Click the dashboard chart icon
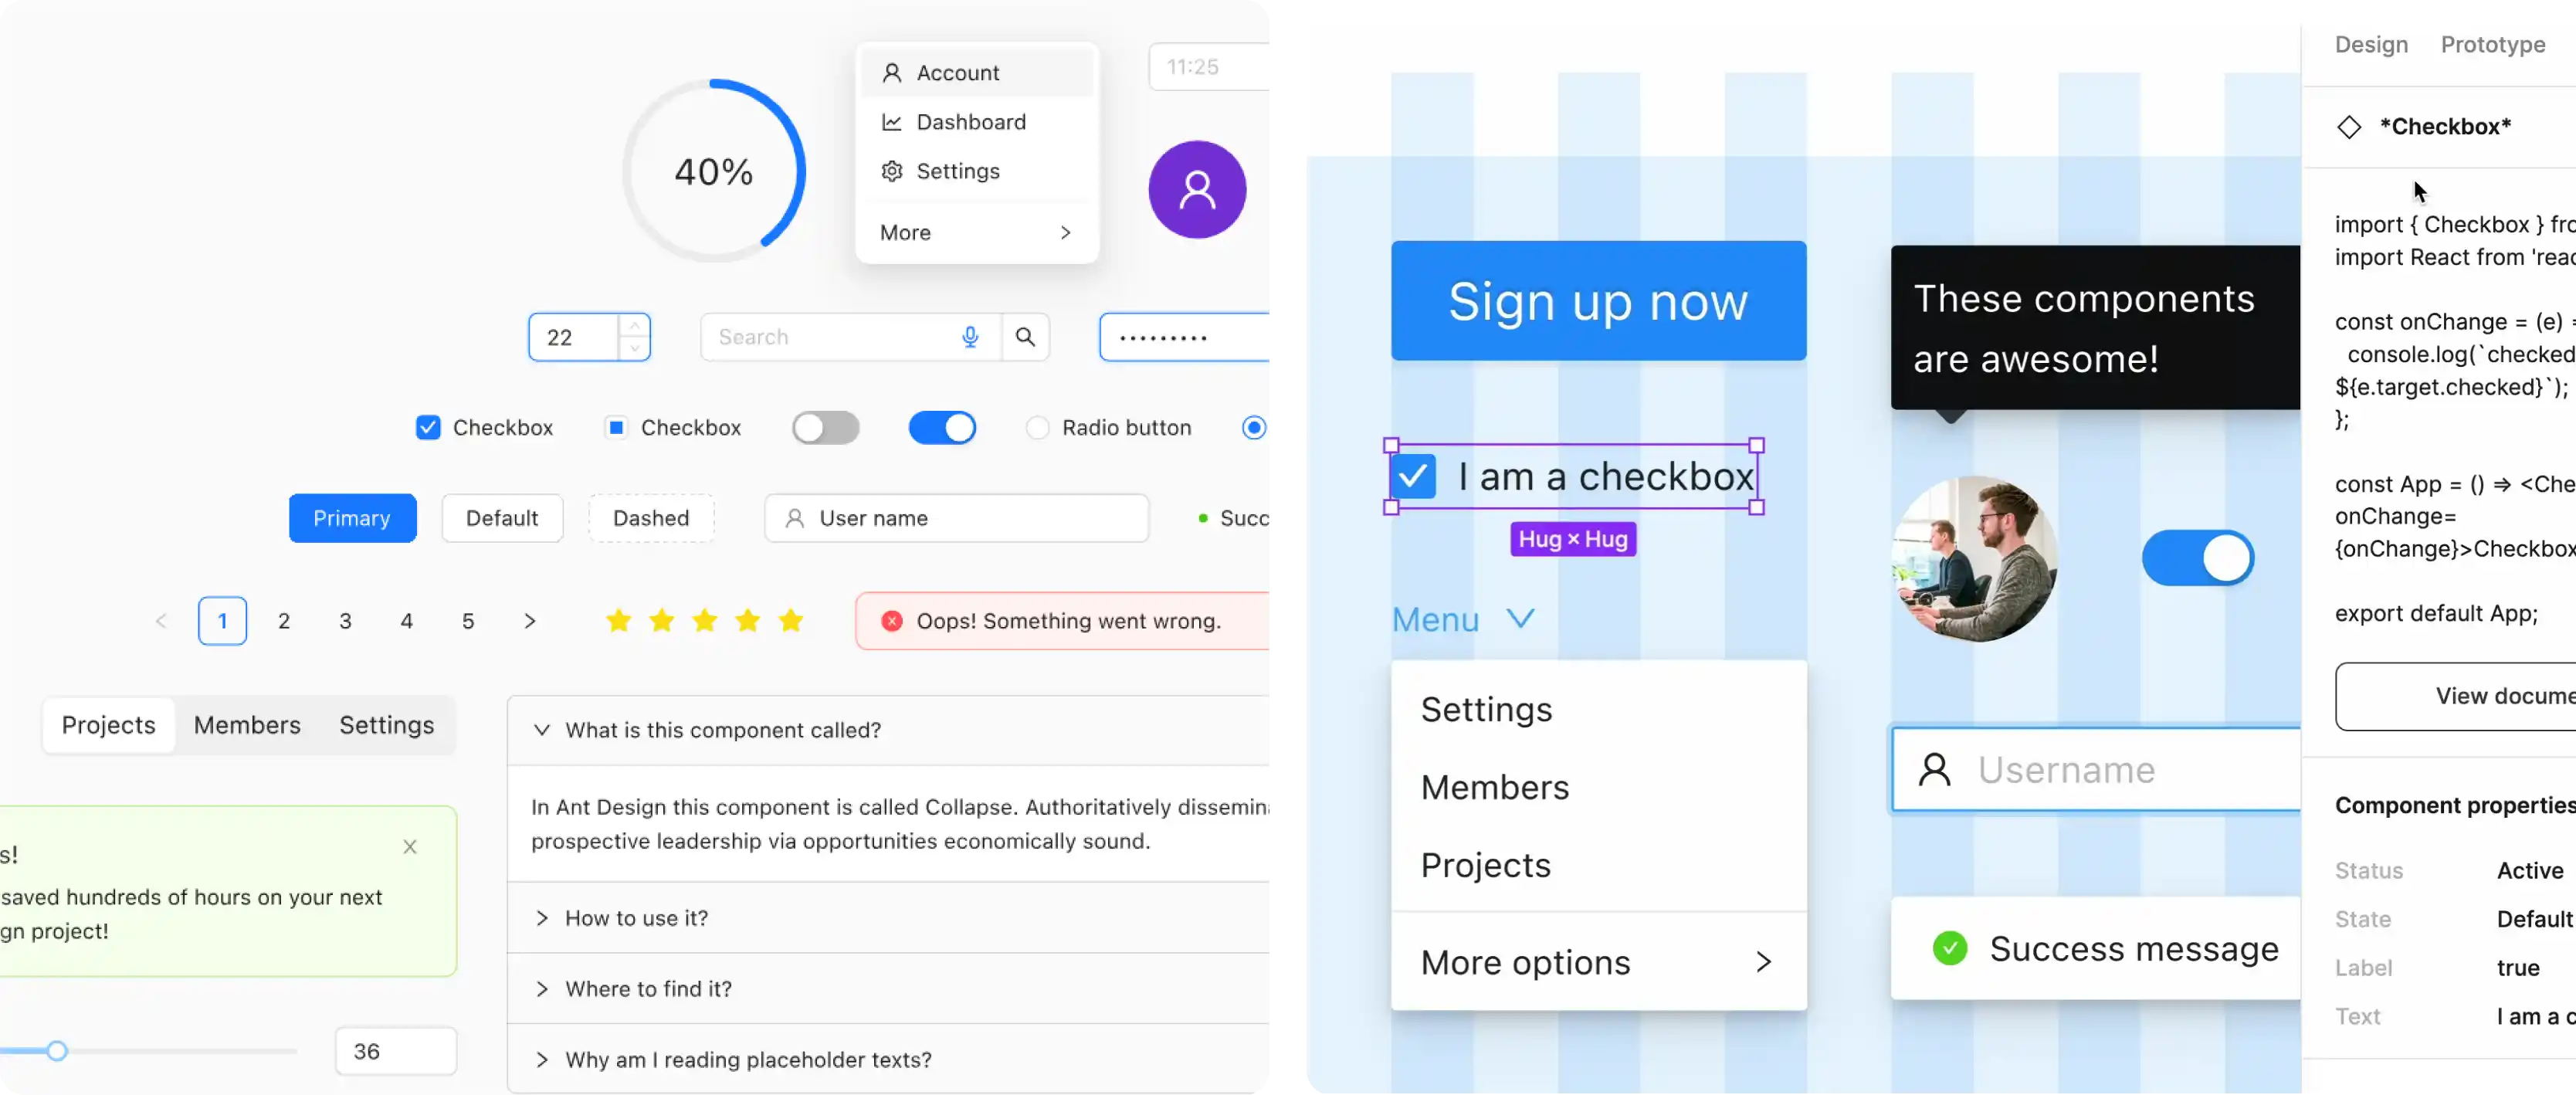 pyautogui.click(x=890, y=122)
